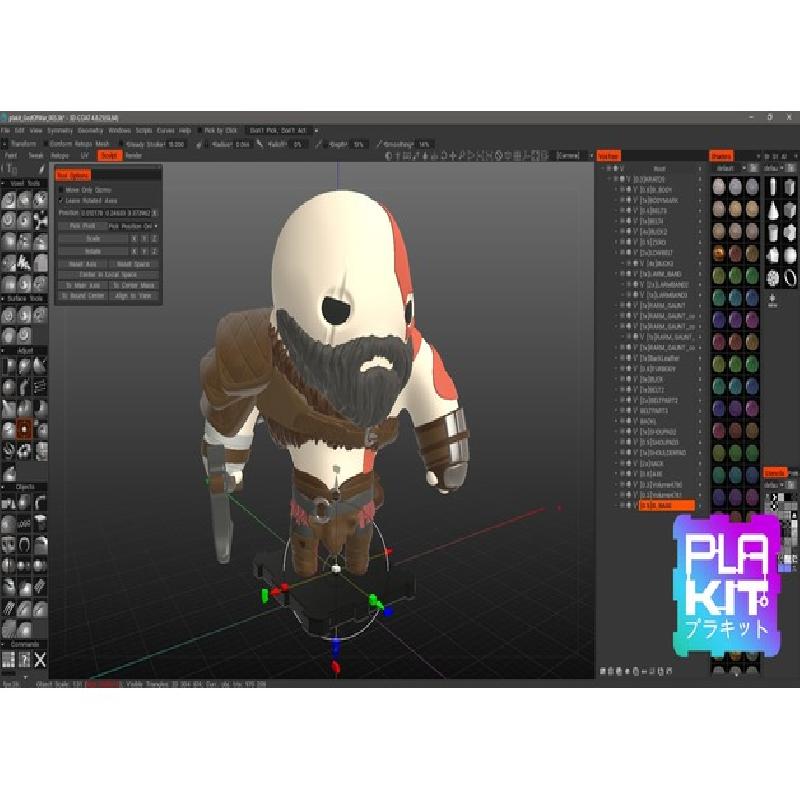
Task: Open the Curves menu
Action: coord(165,131)
